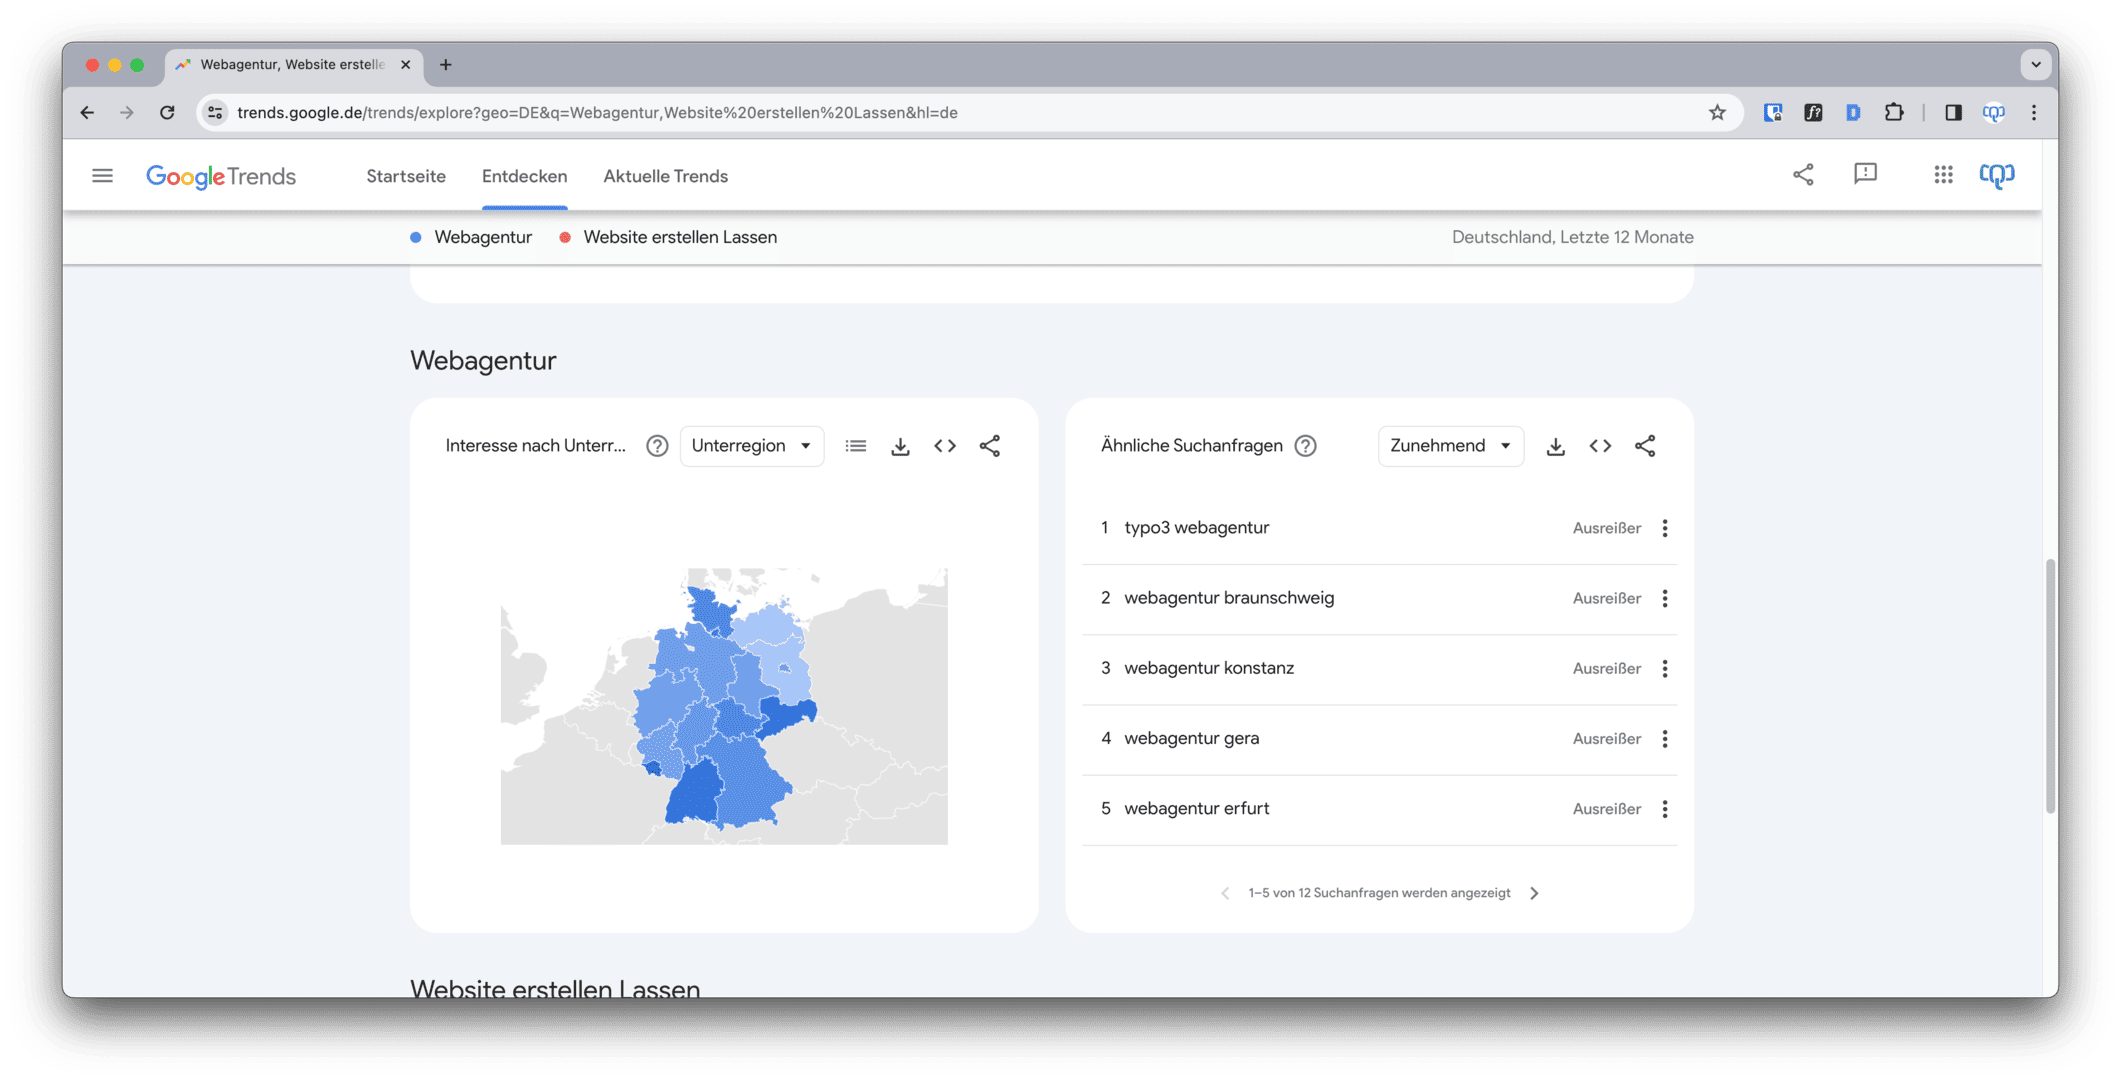Toggle the Chrome side panel
Screen dimensions: 2121x1080
[1953, 112]
